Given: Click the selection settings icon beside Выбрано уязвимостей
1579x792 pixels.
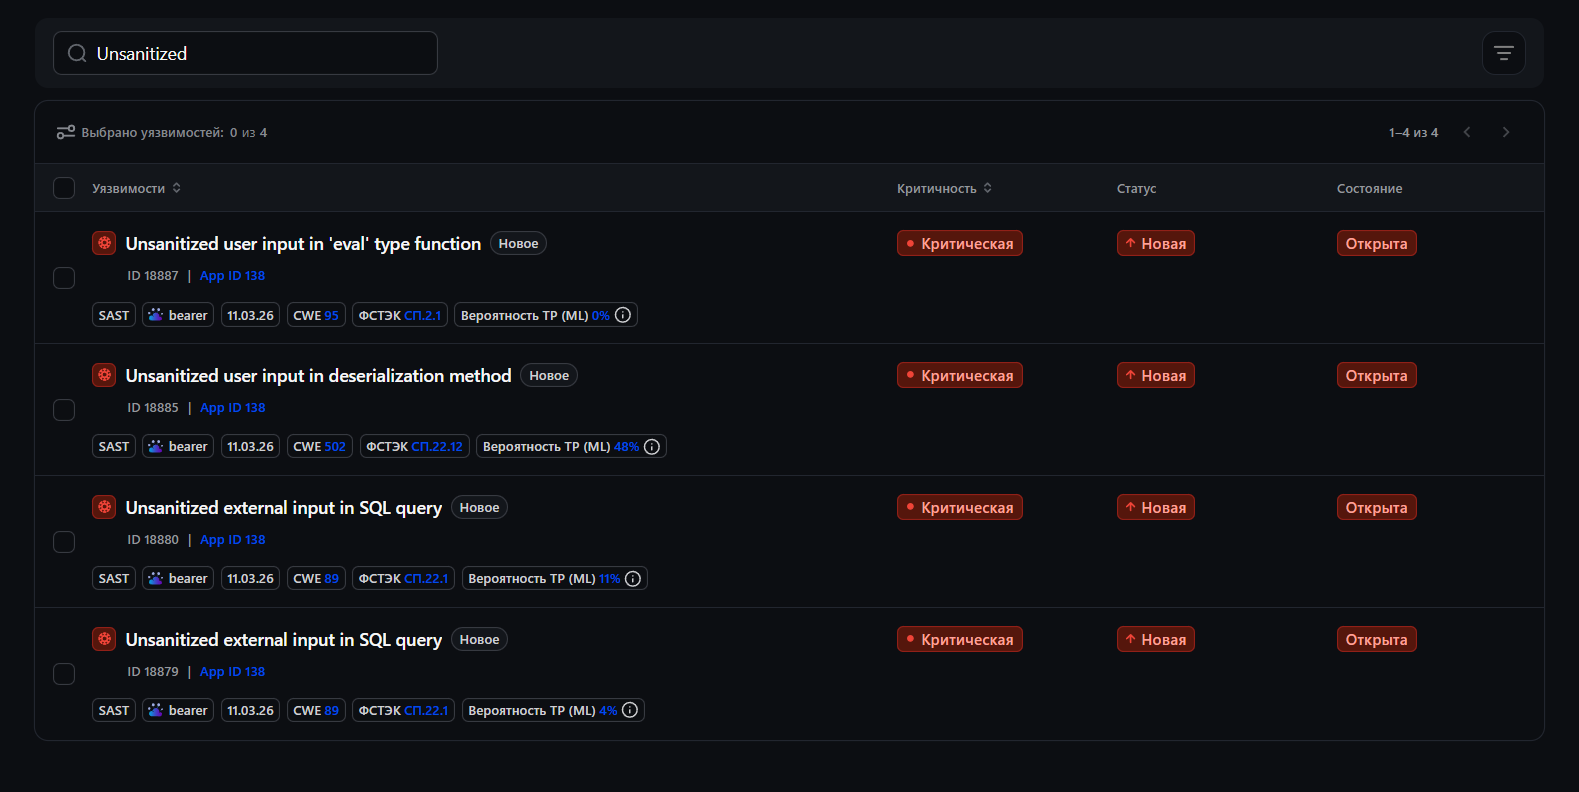Looking at the screenshot, I should (66, 132).
